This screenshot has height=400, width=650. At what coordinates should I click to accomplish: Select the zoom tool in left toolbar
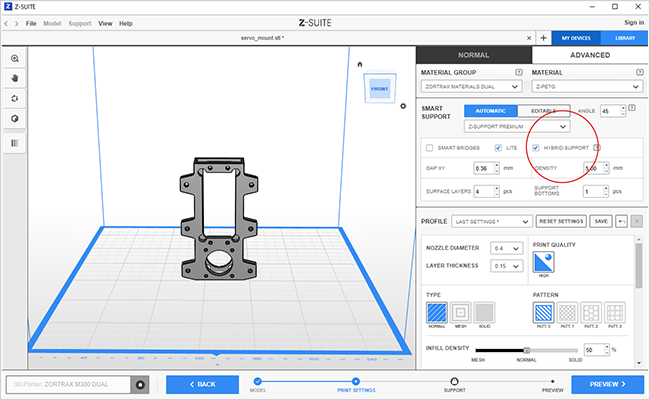point(15,58)
